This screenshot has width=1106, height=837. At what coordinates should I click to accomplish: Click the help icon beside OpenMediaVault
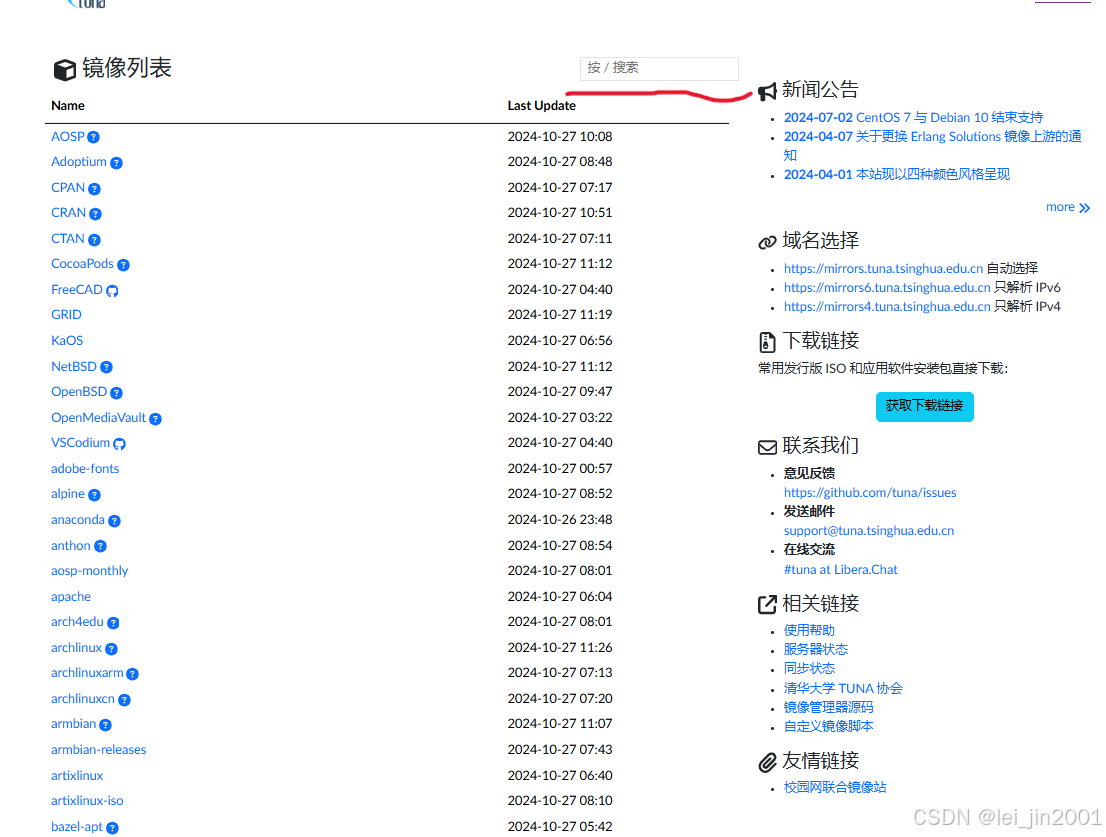156,419
